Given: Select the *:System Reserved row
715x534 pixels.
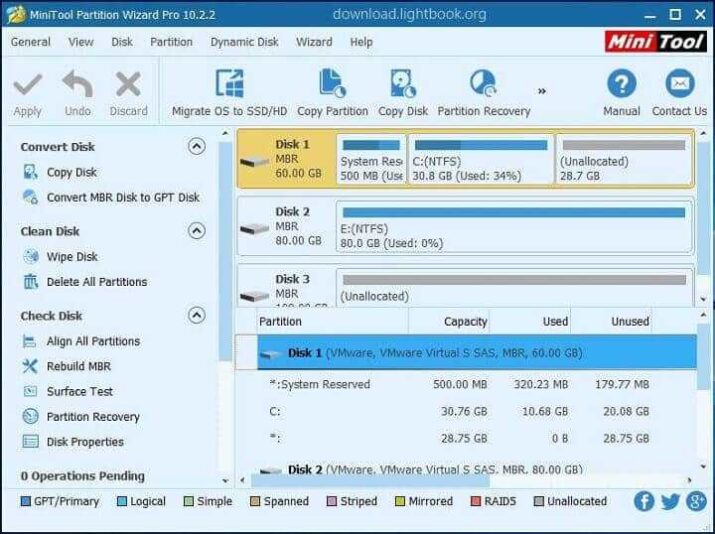Looking at the screenshot, I should tap(466, 384).
